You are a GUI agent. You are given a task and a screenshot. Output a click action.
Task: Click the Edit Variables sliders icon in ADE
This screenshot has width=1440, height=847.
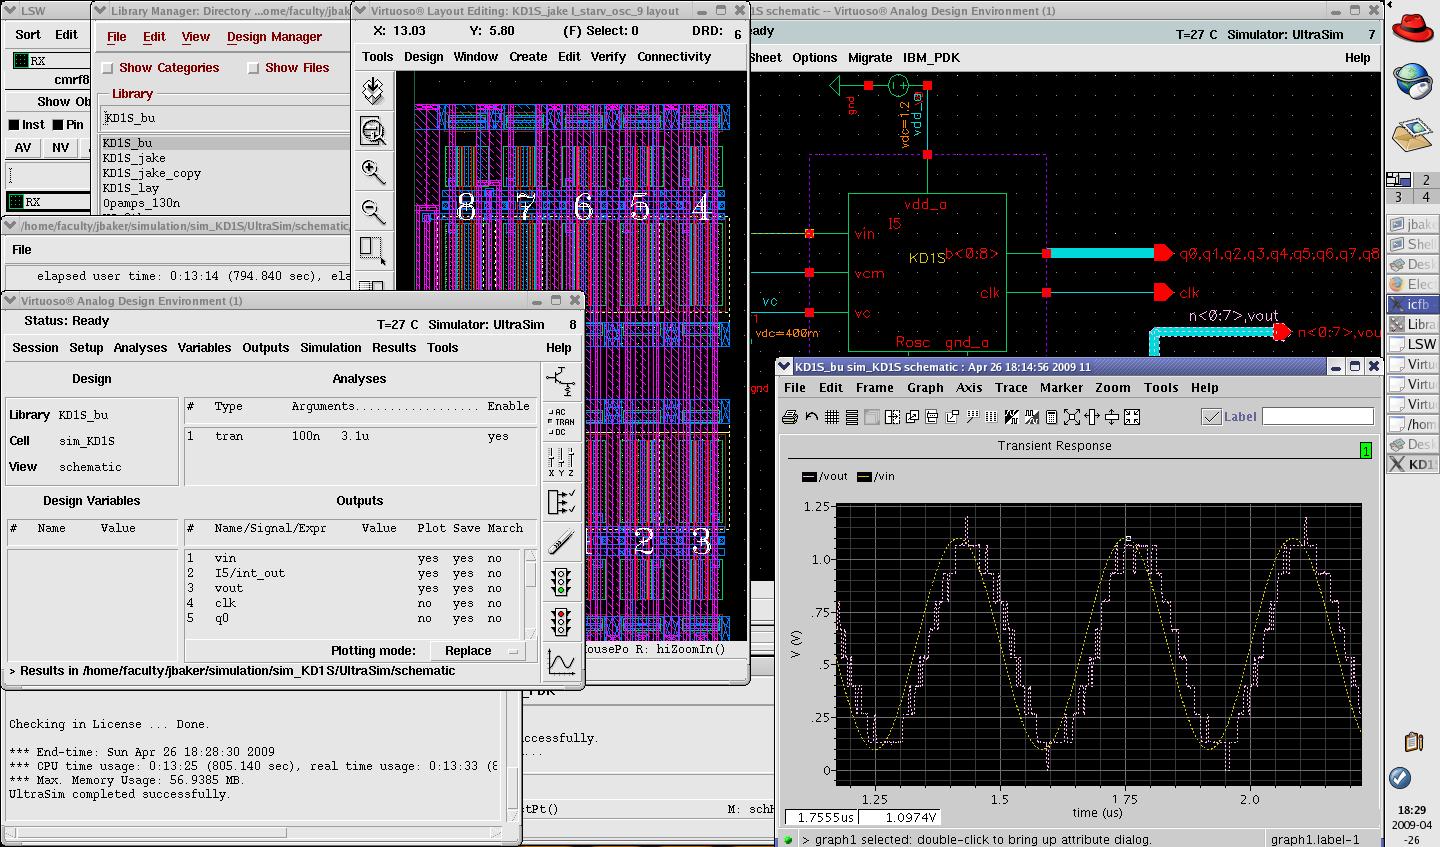click(561, 461)
